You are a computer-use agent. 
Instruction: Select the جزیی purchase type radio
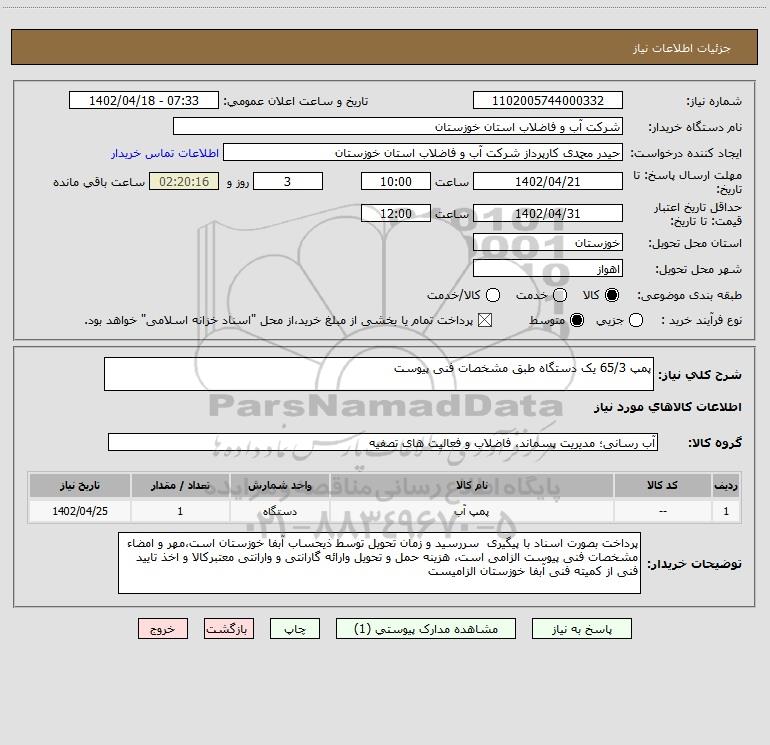pos(636,320)
